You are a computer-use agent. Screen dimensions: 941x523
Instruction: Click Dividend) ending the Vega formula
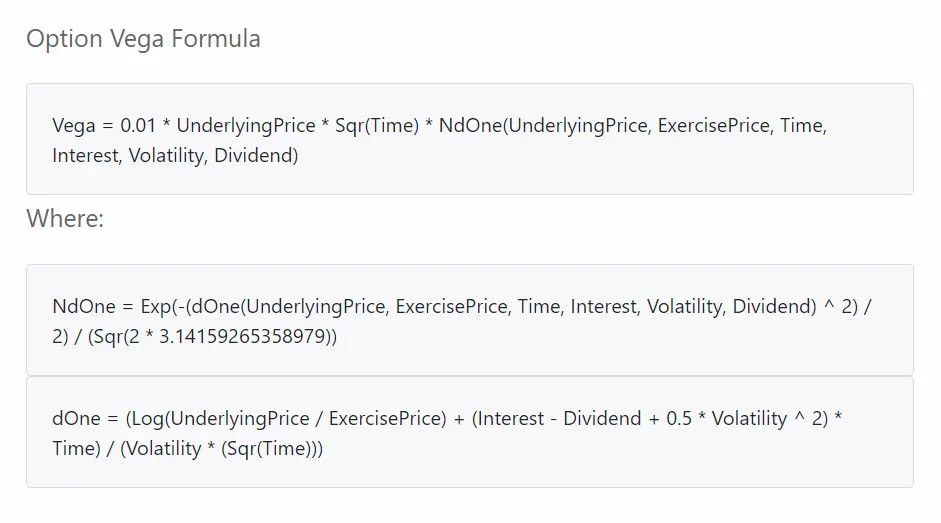point(256,156)
